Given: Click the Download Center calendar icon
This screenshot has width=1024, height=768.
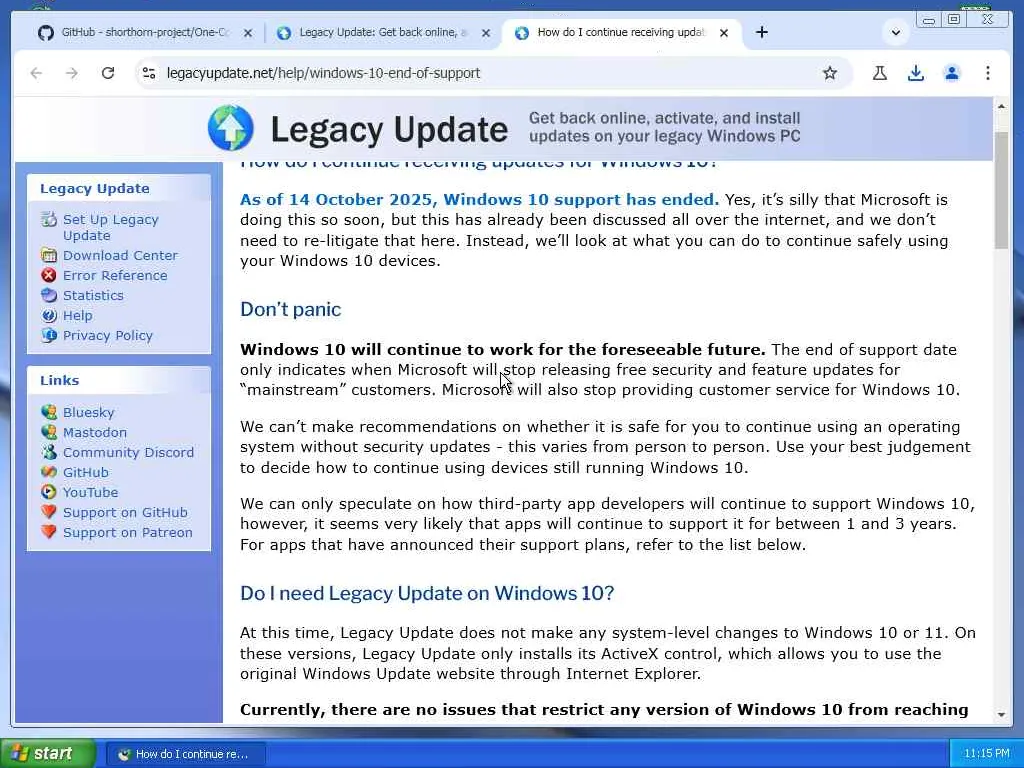Looking at the screenshot, I should point(49,255).
